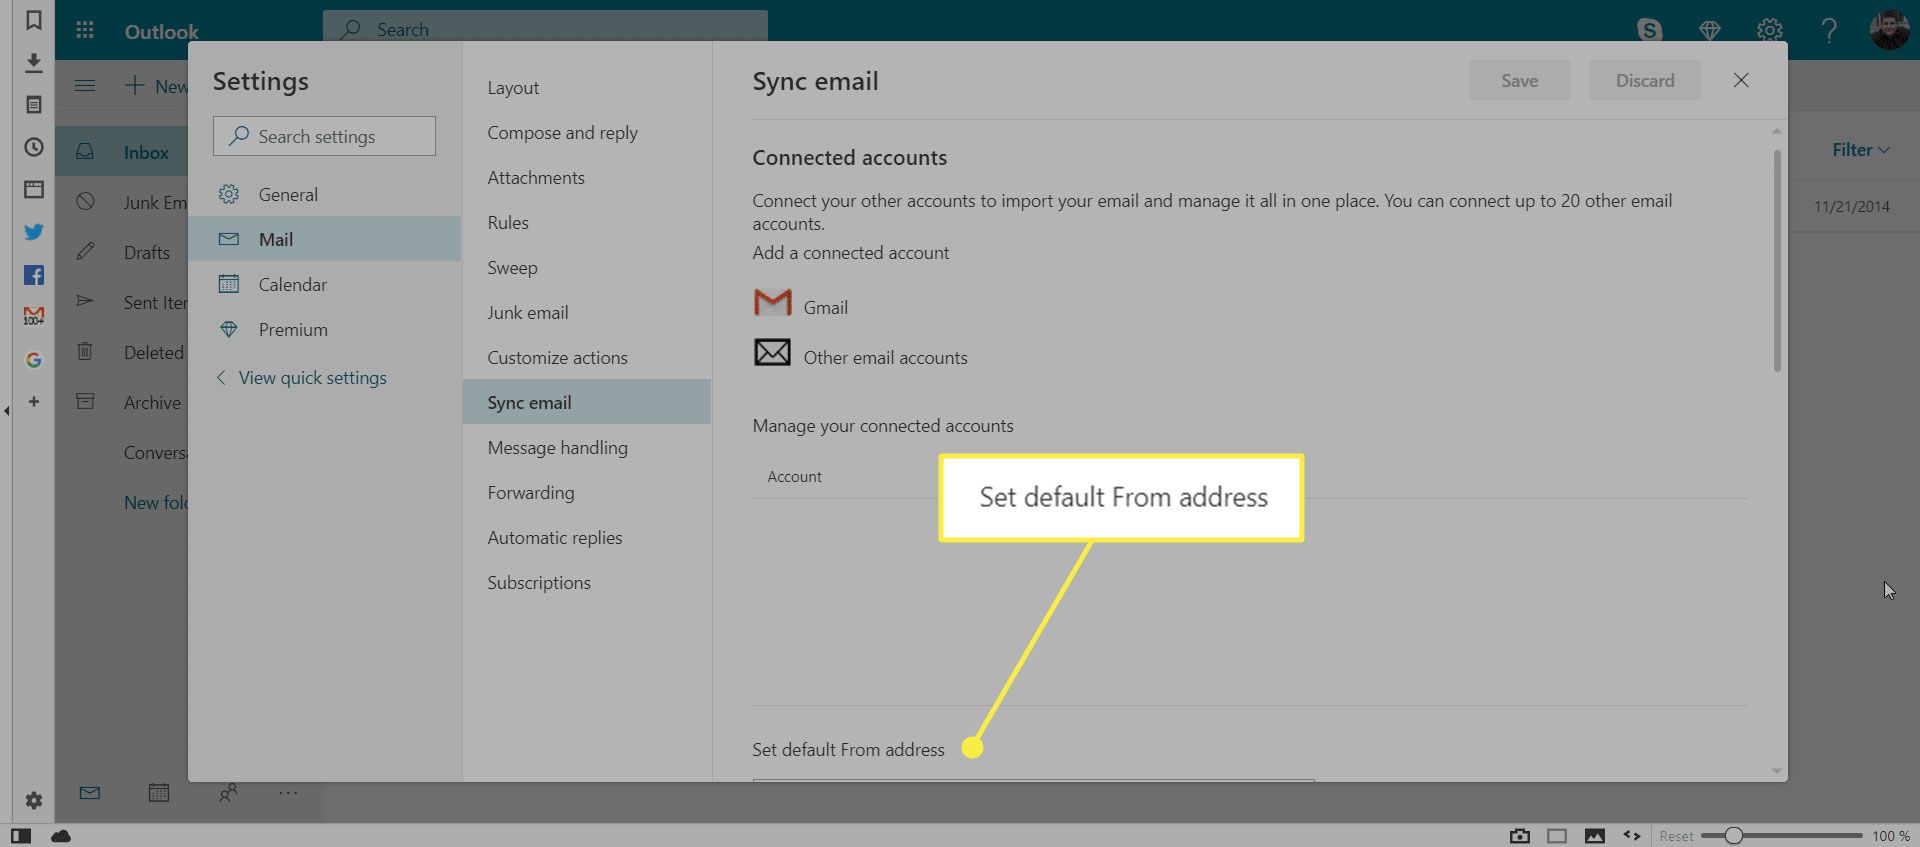
Task: Add a Gmail connected account
Action: 826,308
